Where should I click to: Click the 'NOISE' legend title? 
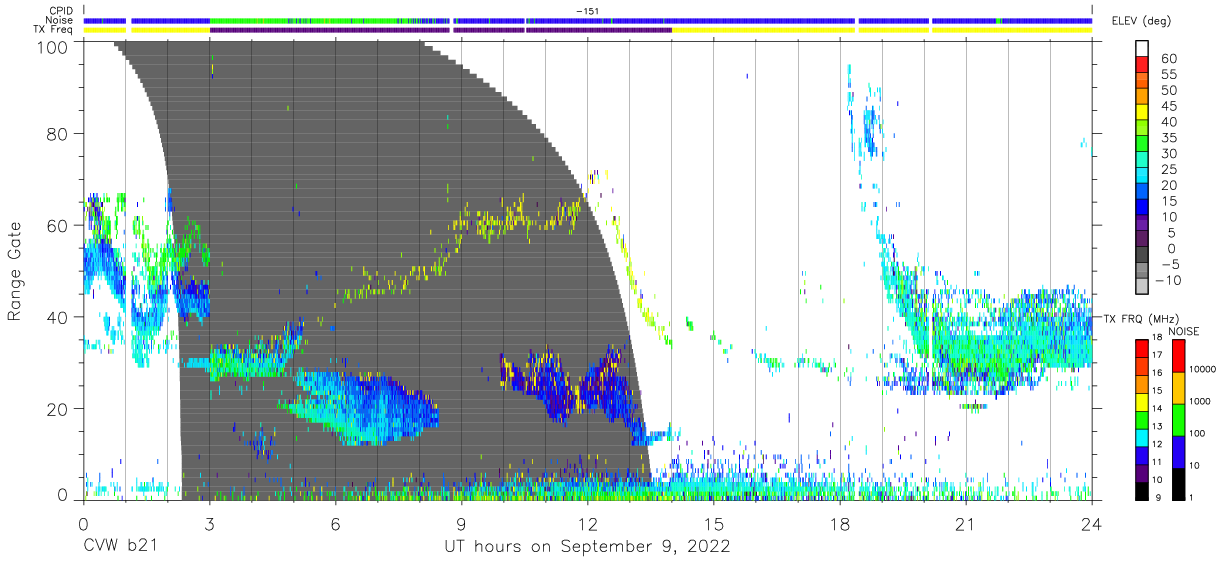[1186, 331]
